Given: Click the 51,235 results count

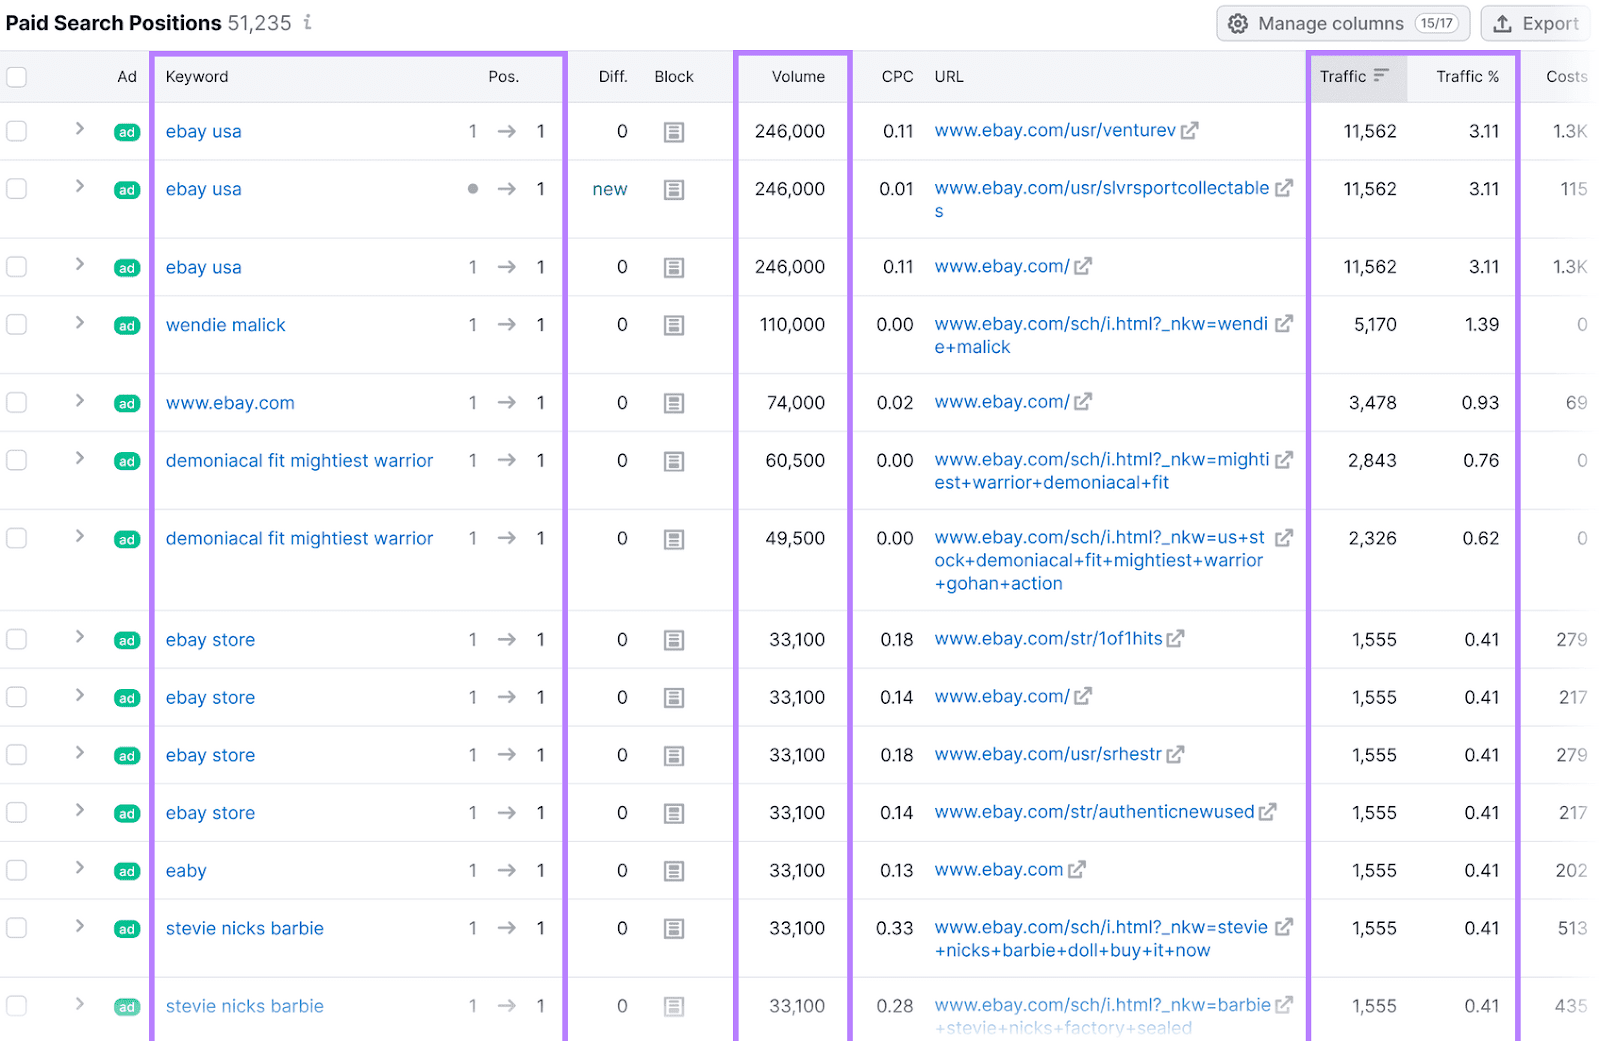Looking at the screenshot, I should [260, 23].
